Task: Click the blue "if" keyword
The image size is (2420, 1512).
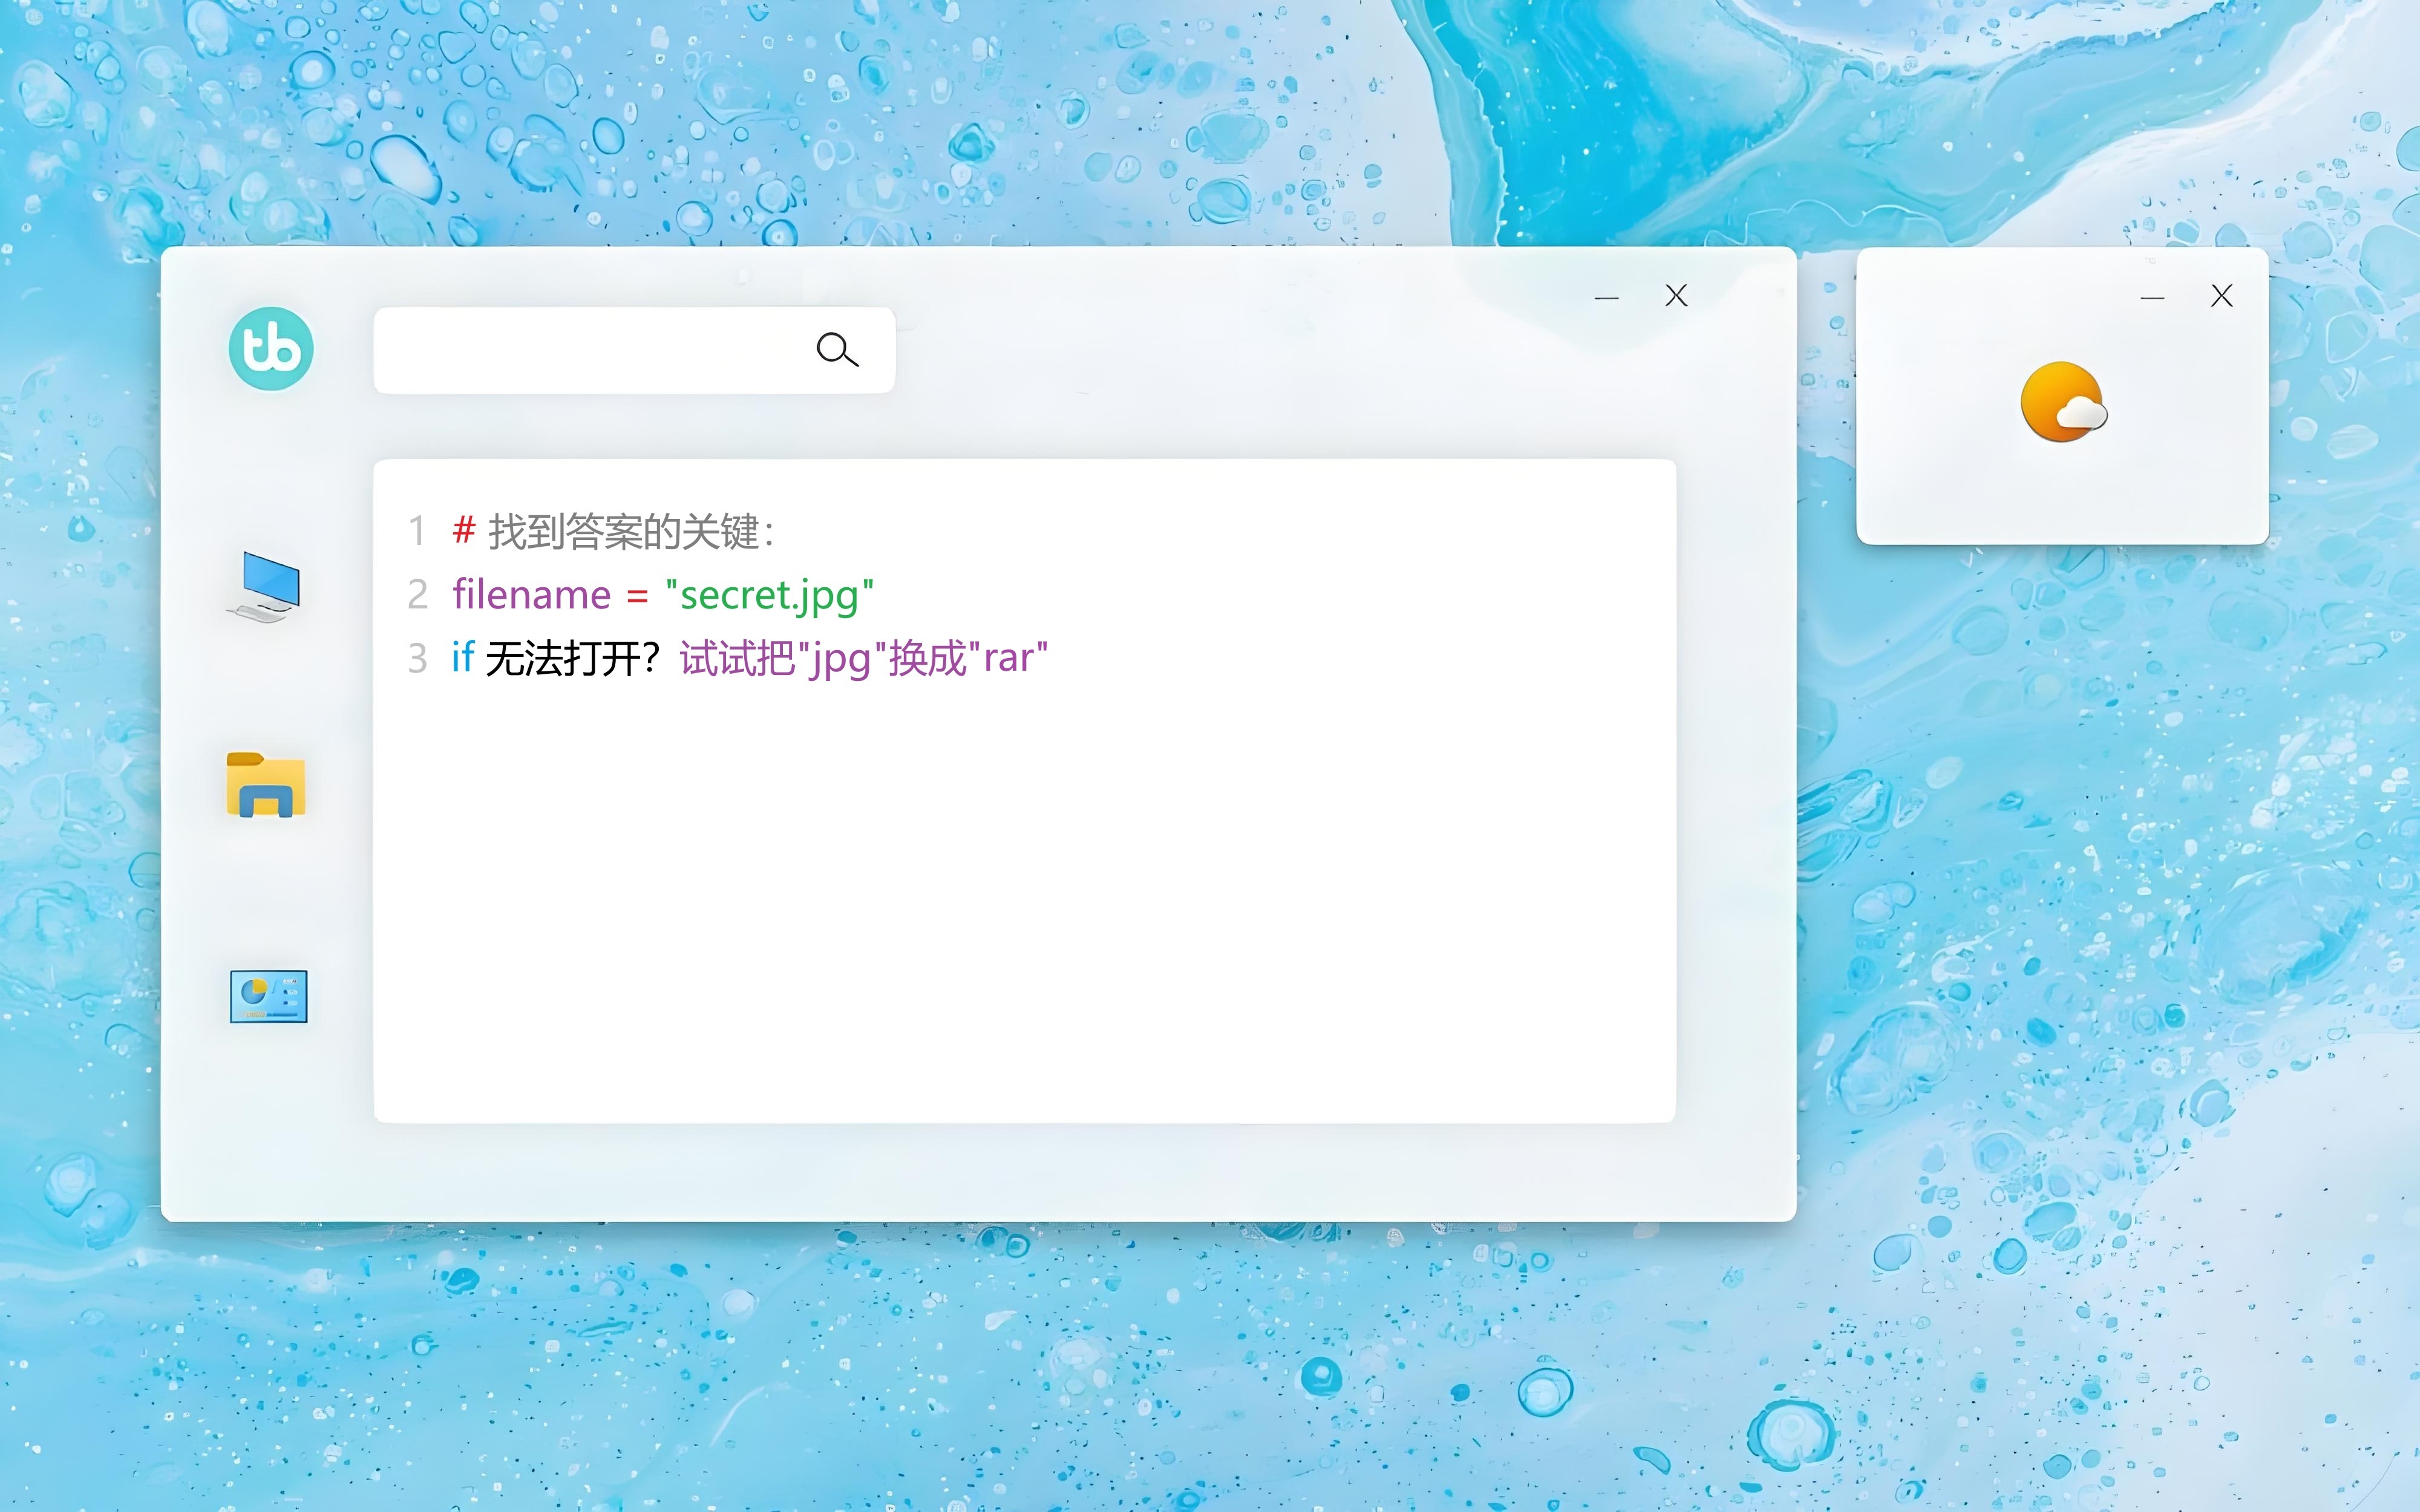Action: click(462, 658)
